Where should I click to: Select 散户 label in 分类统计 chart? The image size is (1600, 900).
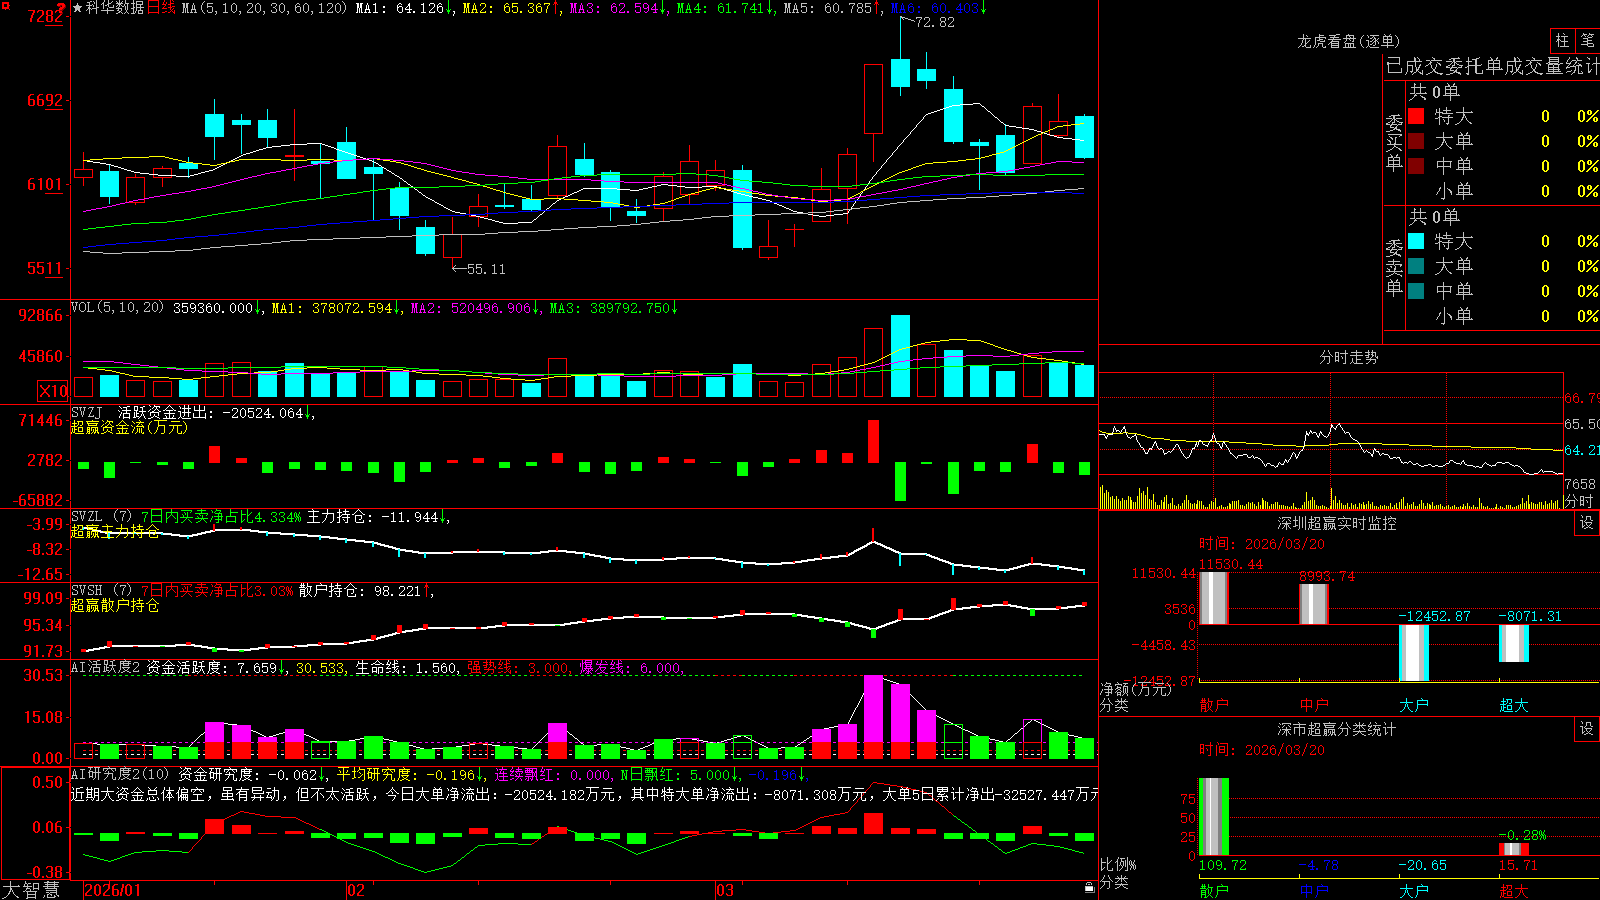(1214, 890)
